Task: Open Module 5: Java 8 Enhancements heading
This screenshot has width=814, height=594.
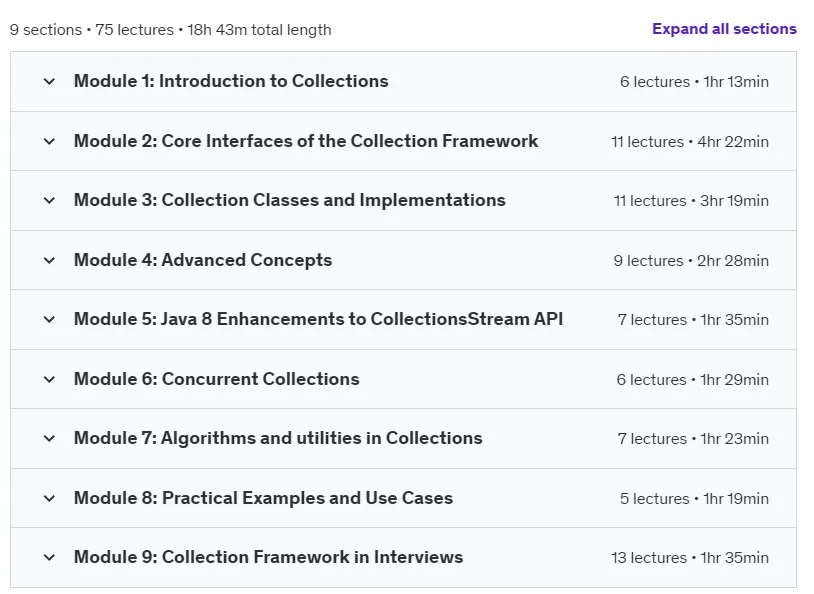Action: pyautogui.click(x=318, y=319)
